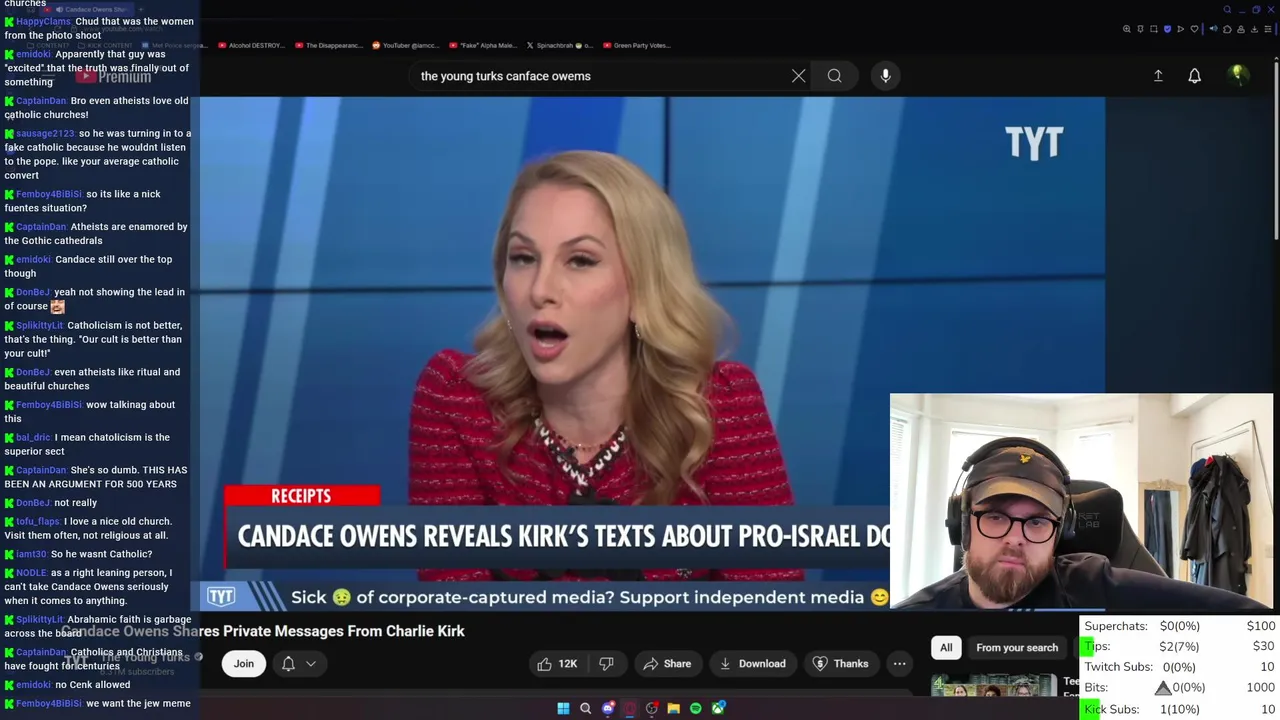Send a Thanks to the channel
1280x720 pixels.
[x=840, y=664]
